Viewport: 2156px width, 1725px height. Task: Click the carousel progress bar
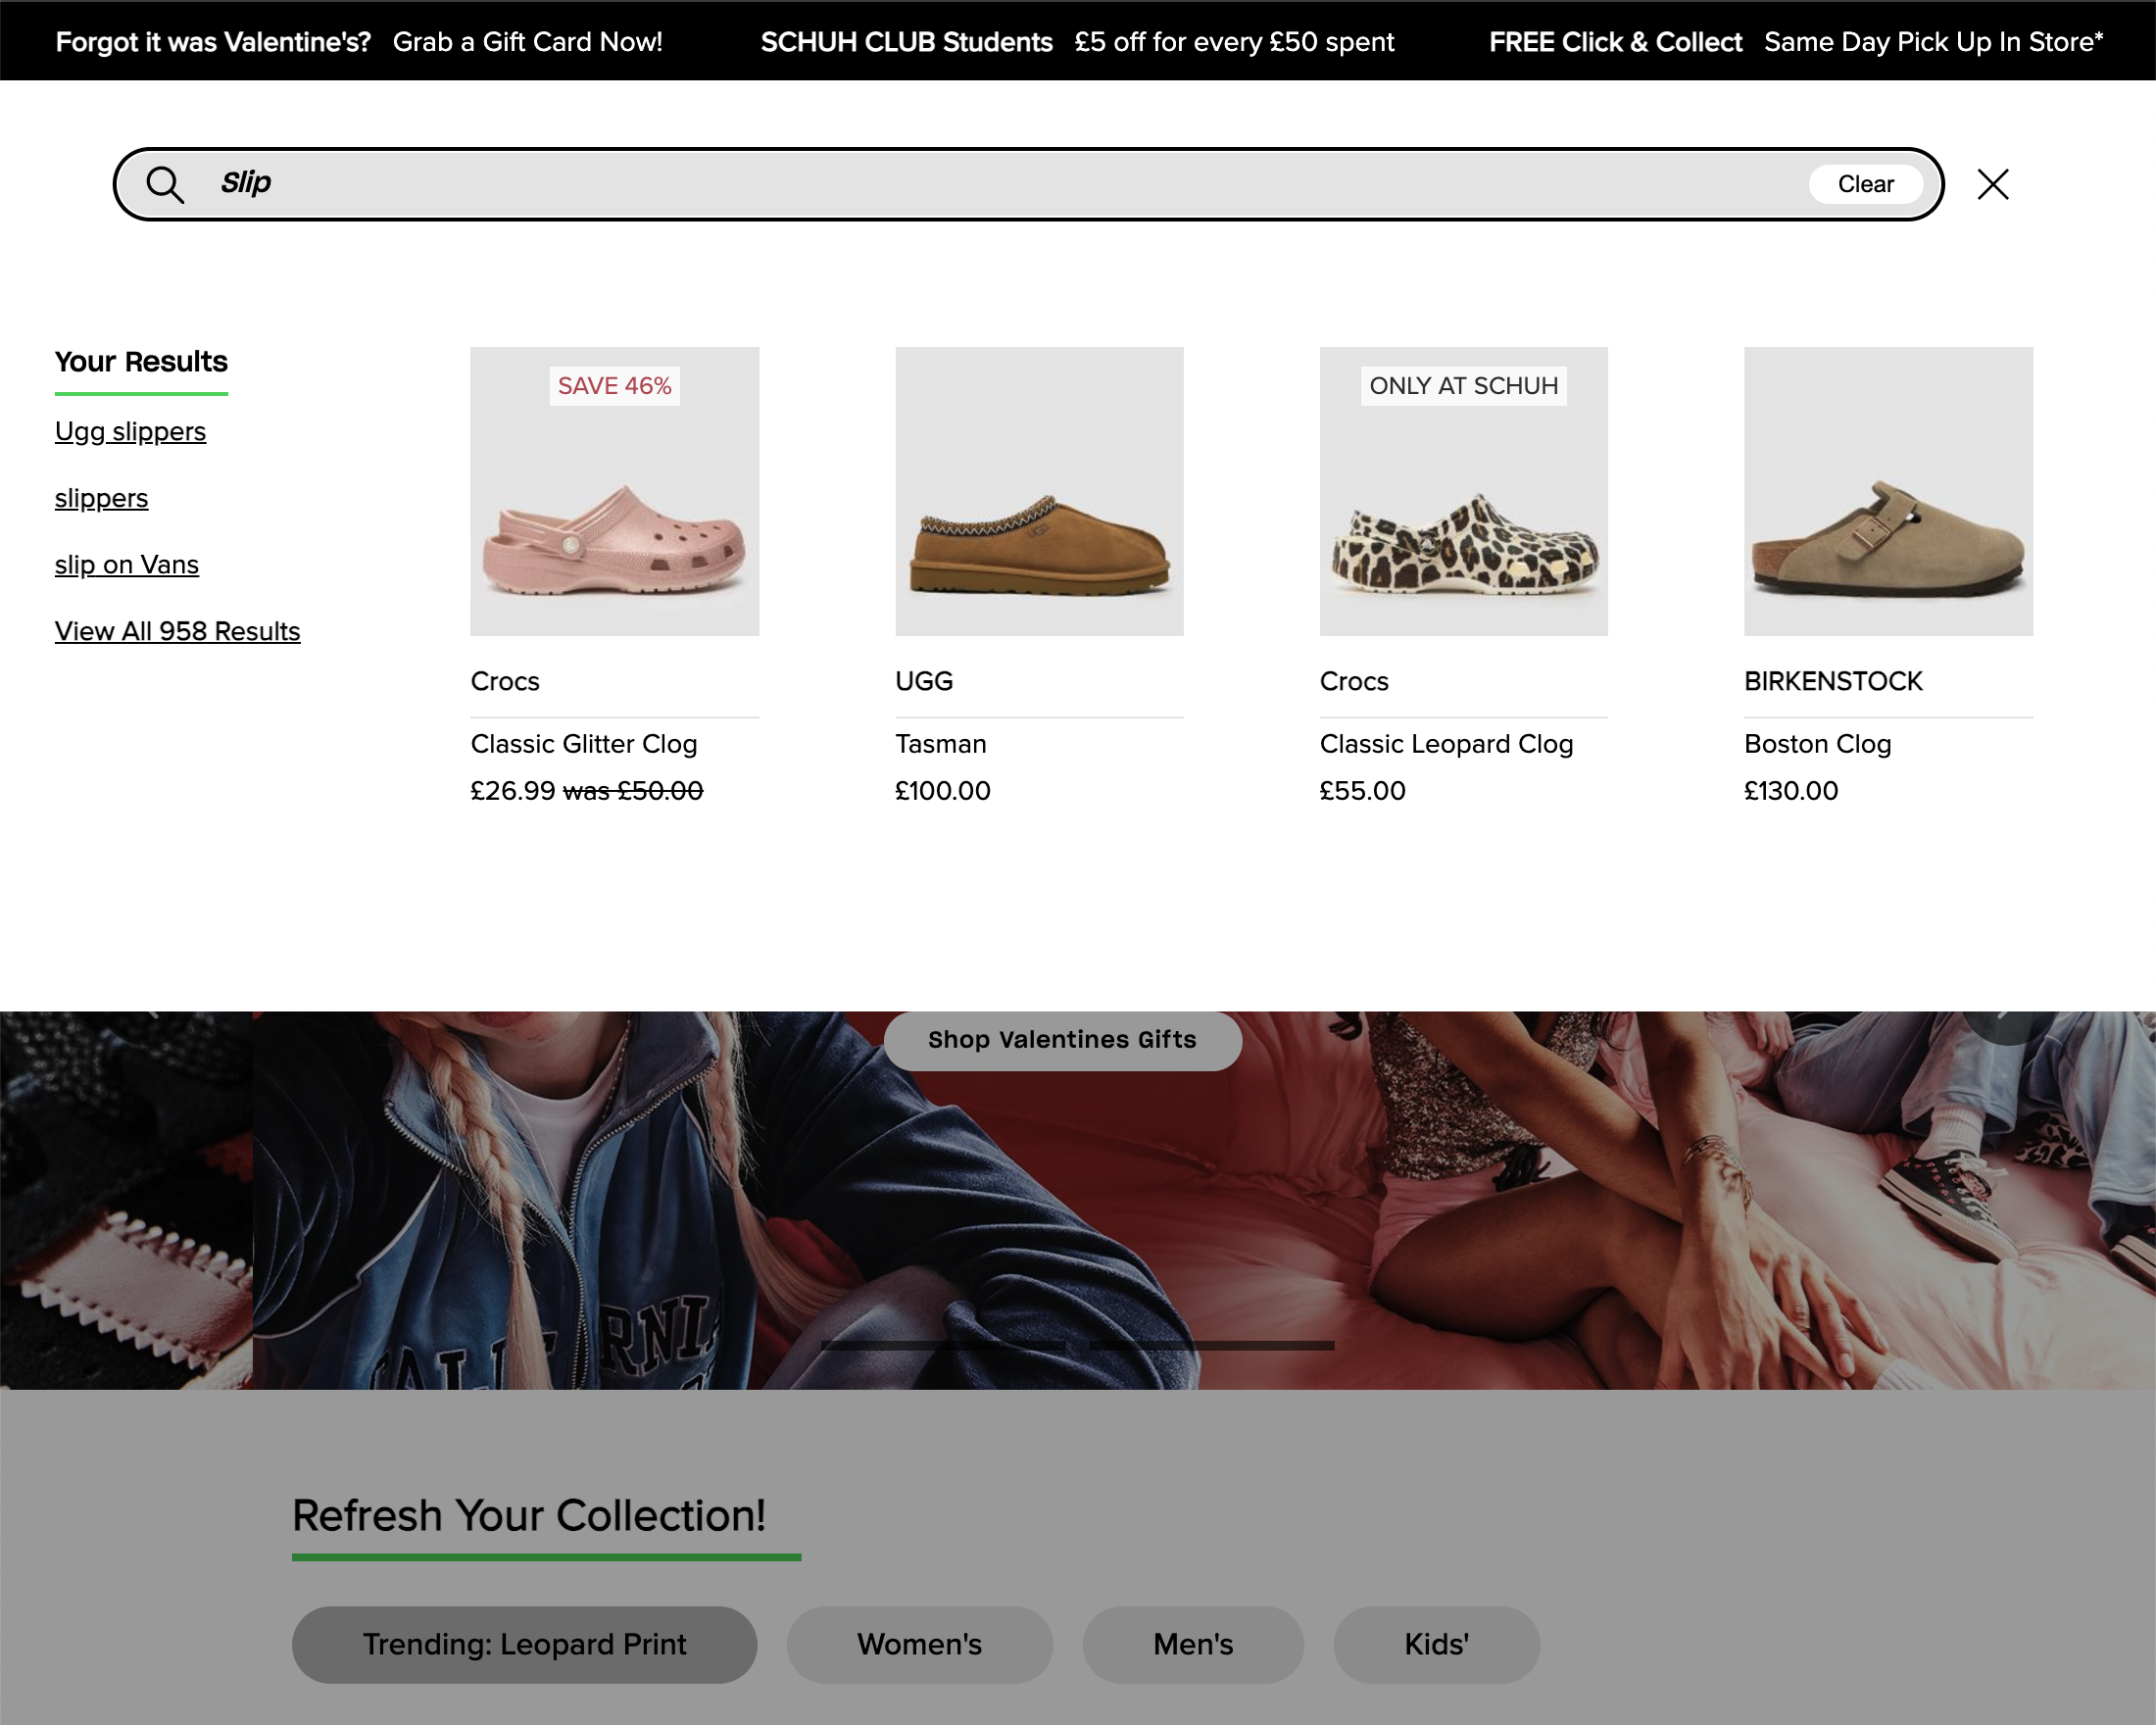pos(1075,1347)
